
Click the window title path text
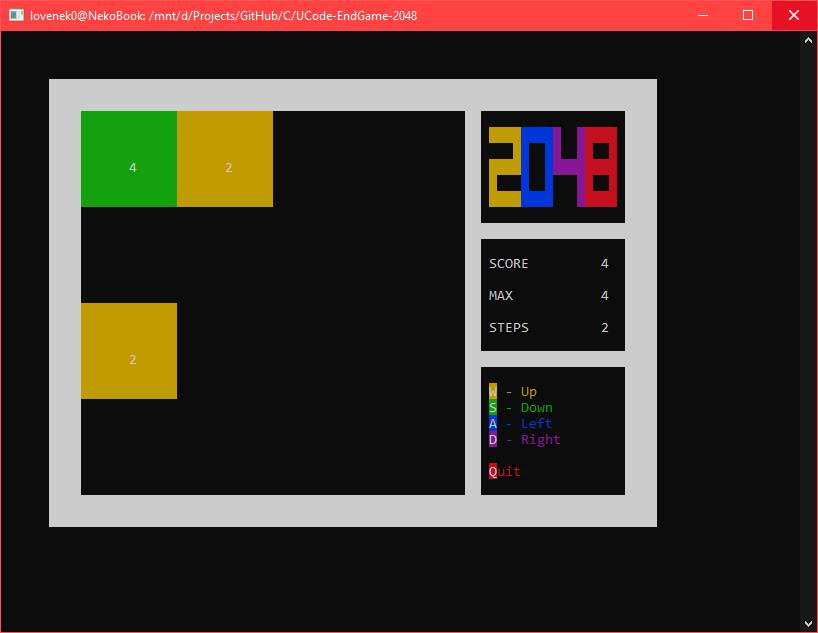click(223, 16)
